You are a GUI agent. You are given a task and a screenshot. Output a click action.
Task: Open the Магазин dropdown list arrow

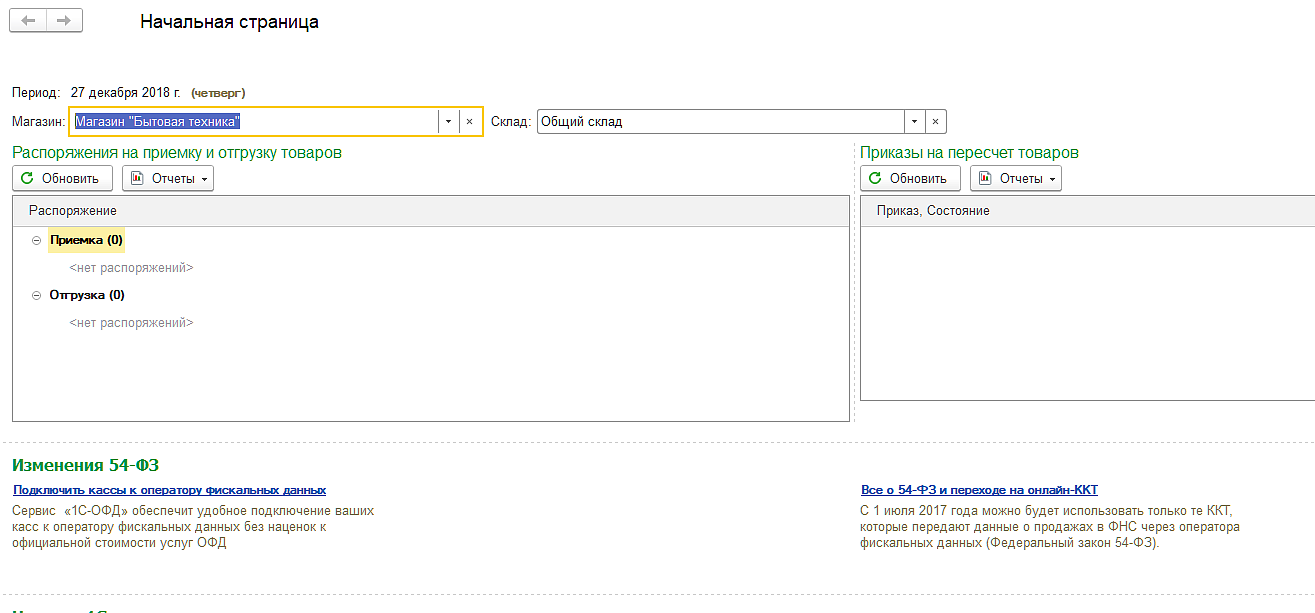[449, 122]
